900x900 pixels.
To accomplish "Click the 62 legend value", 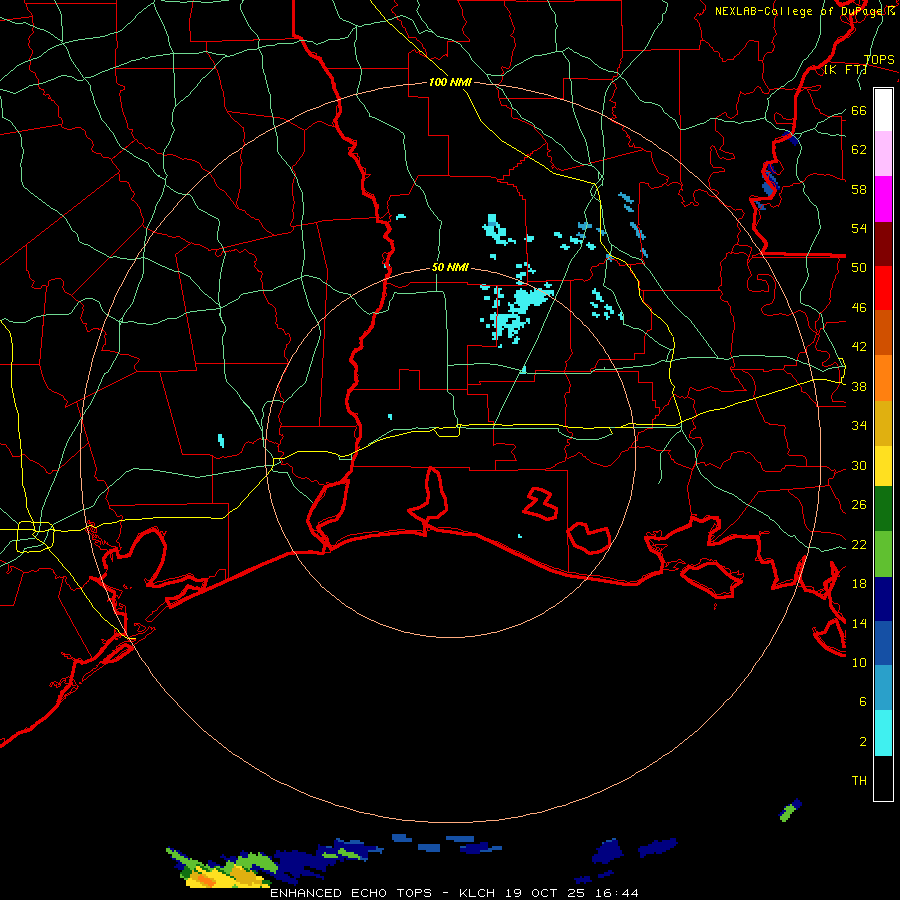I will point(859,149).
